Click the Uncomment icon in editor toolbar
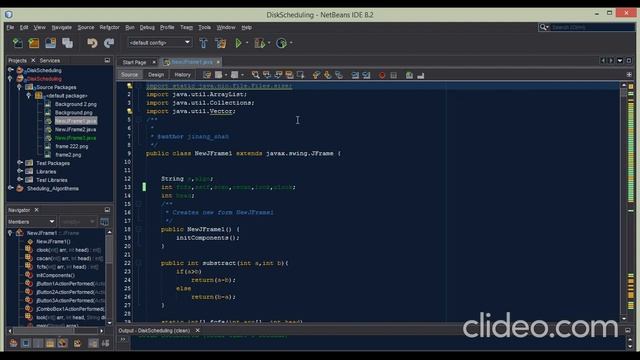 click(x=420, y=75)
